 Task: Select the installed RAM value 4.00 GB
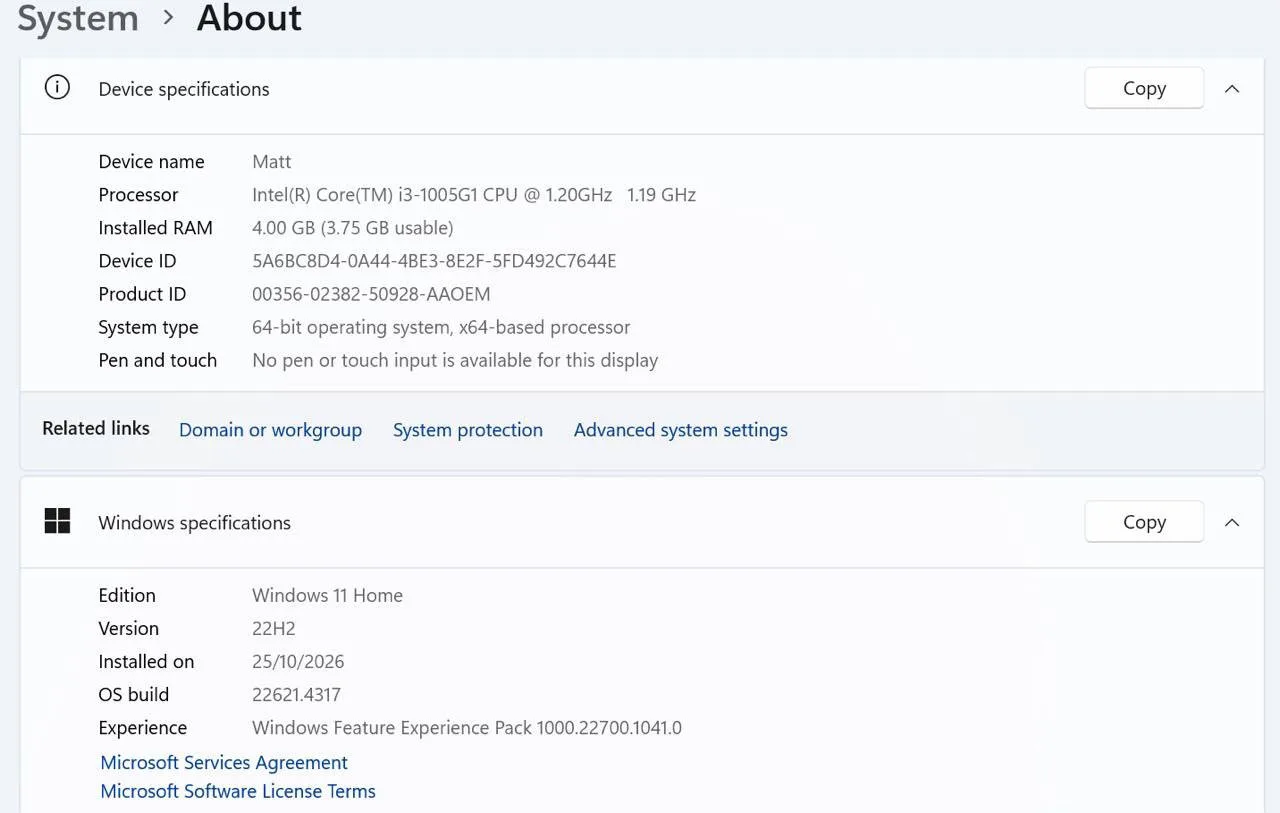click(353, 228)
